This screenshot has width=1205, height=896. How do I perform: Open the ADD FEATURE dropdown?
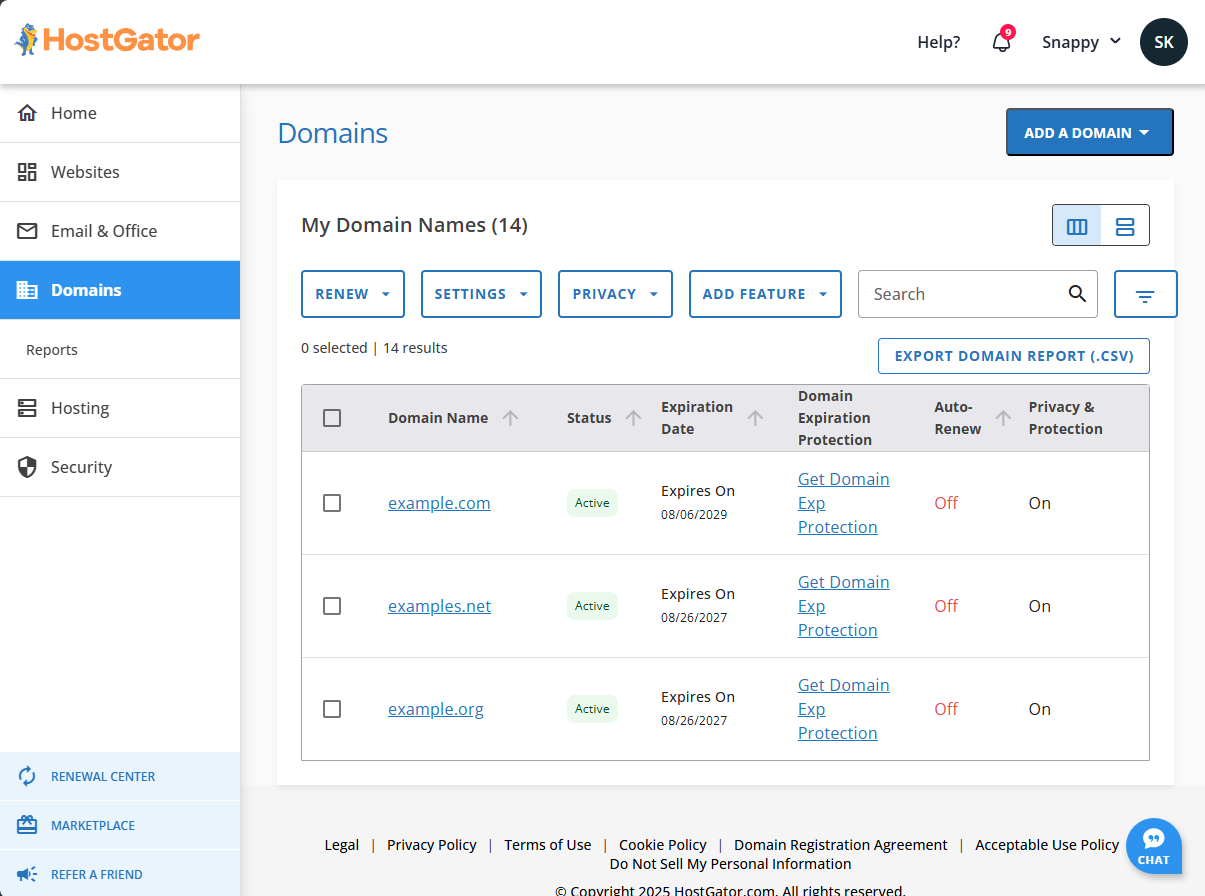coord(765,293)
